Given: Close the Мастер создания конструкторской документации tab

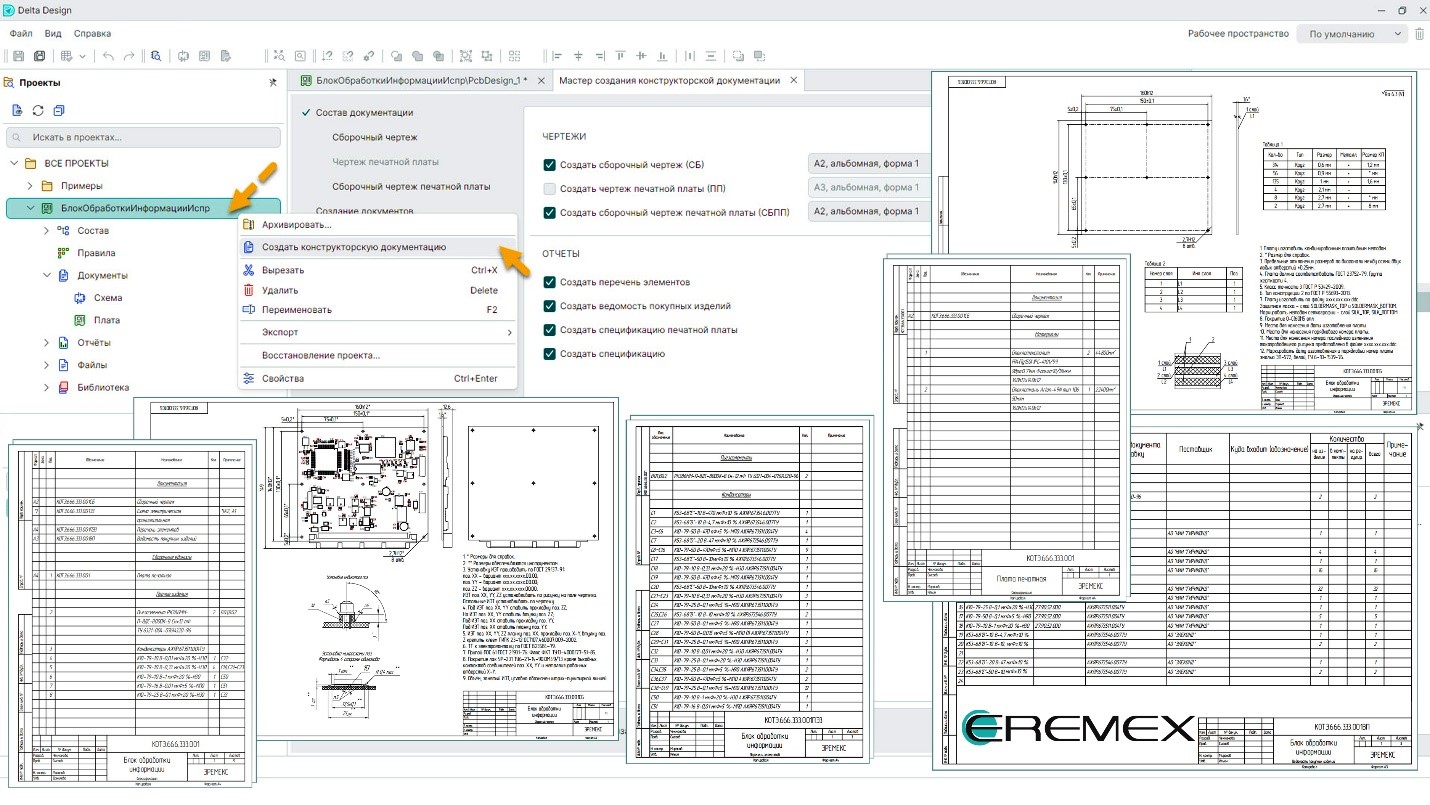Looking at the screenshot, I should [x=794, y=80].
